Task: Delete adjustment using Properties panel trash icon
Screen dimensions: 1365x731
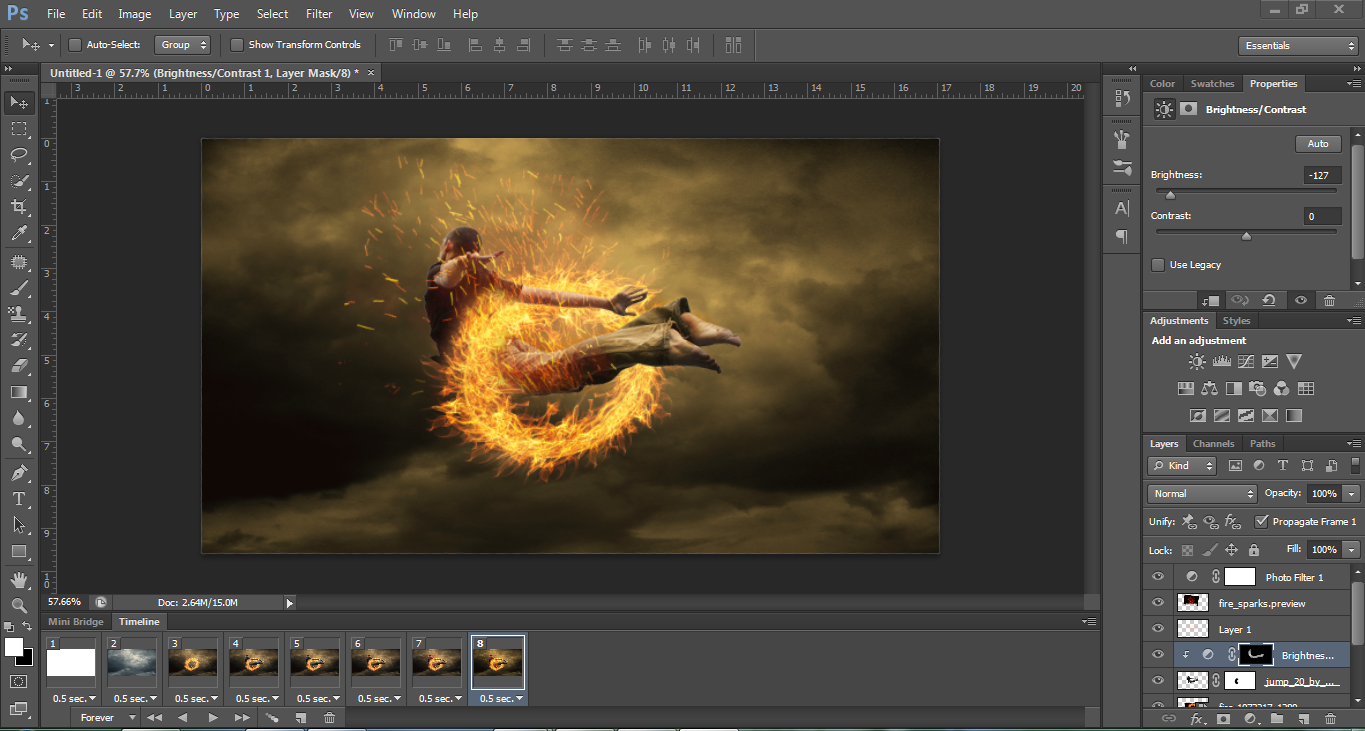Action: coord(1329,300)
